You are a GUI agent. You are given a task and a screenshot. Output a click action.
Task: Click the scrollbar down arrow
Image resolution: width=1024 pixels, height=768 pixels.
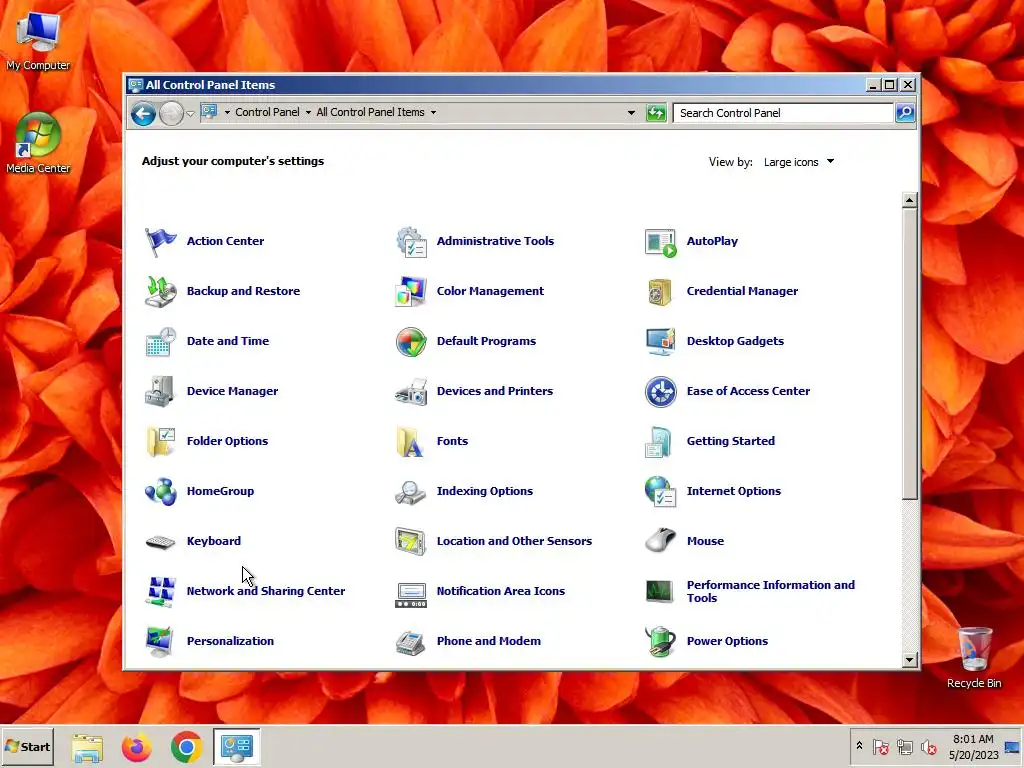pos(910,660)
